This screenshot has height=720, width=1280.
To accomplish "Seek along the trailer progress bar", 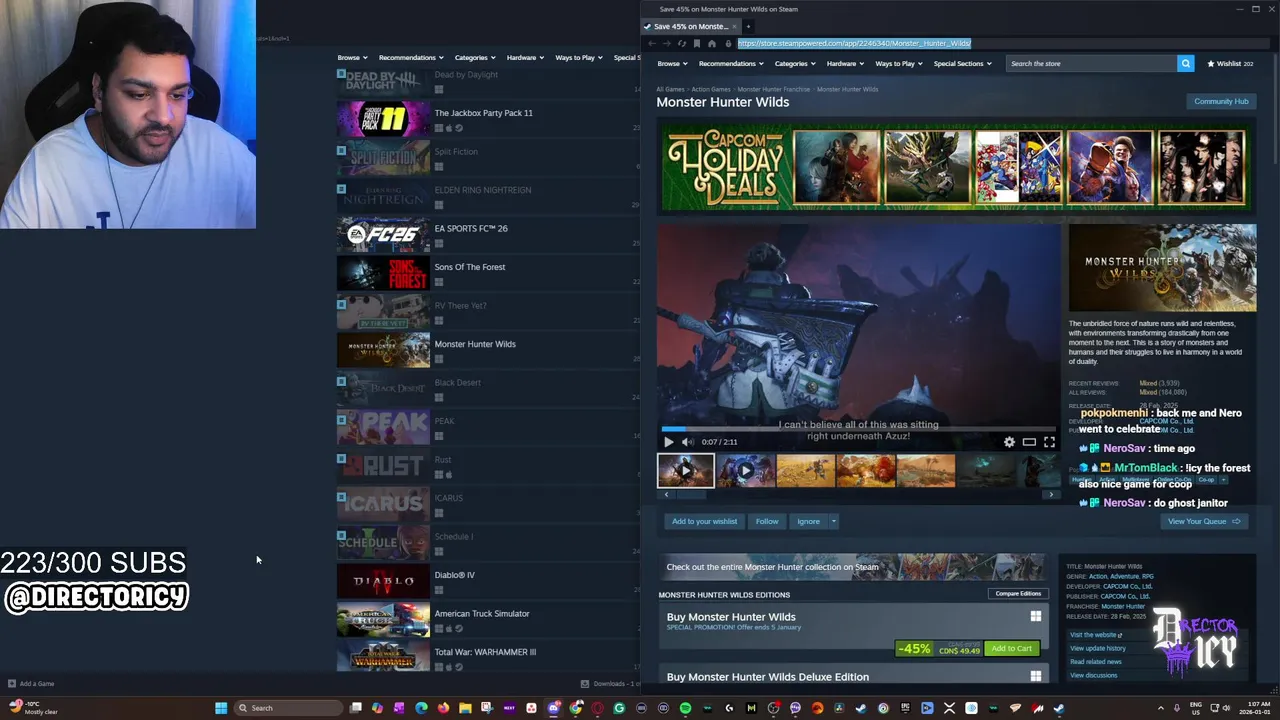I will 858,430.
